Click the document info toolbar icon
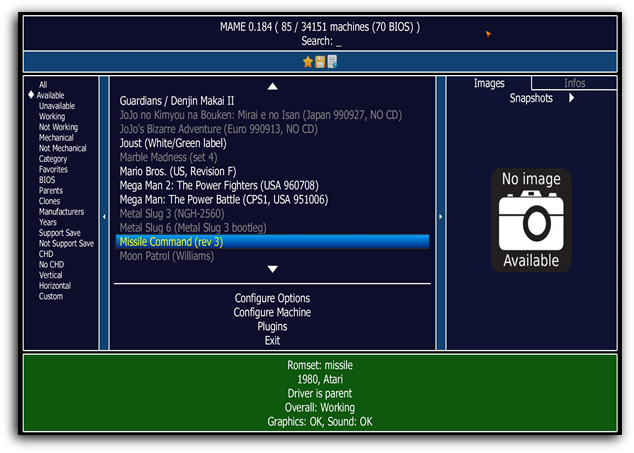634x453 pixels. [332, 62]
